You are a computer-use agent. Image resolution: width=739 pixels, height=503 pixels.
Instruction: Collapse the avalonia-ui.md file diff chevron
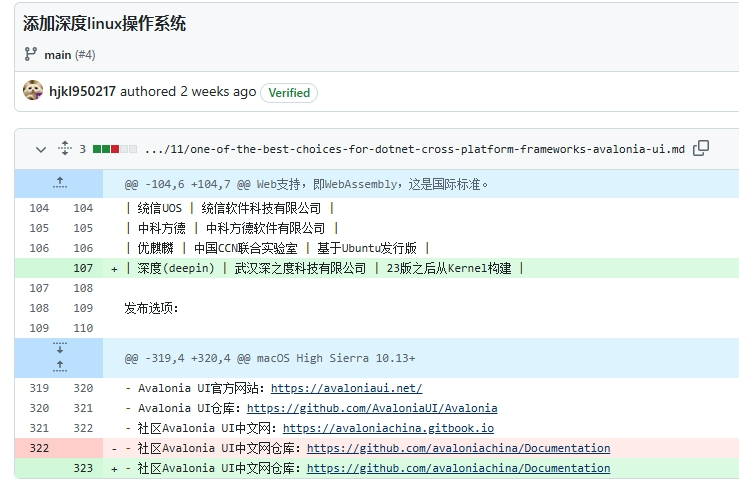click(41, 149)
